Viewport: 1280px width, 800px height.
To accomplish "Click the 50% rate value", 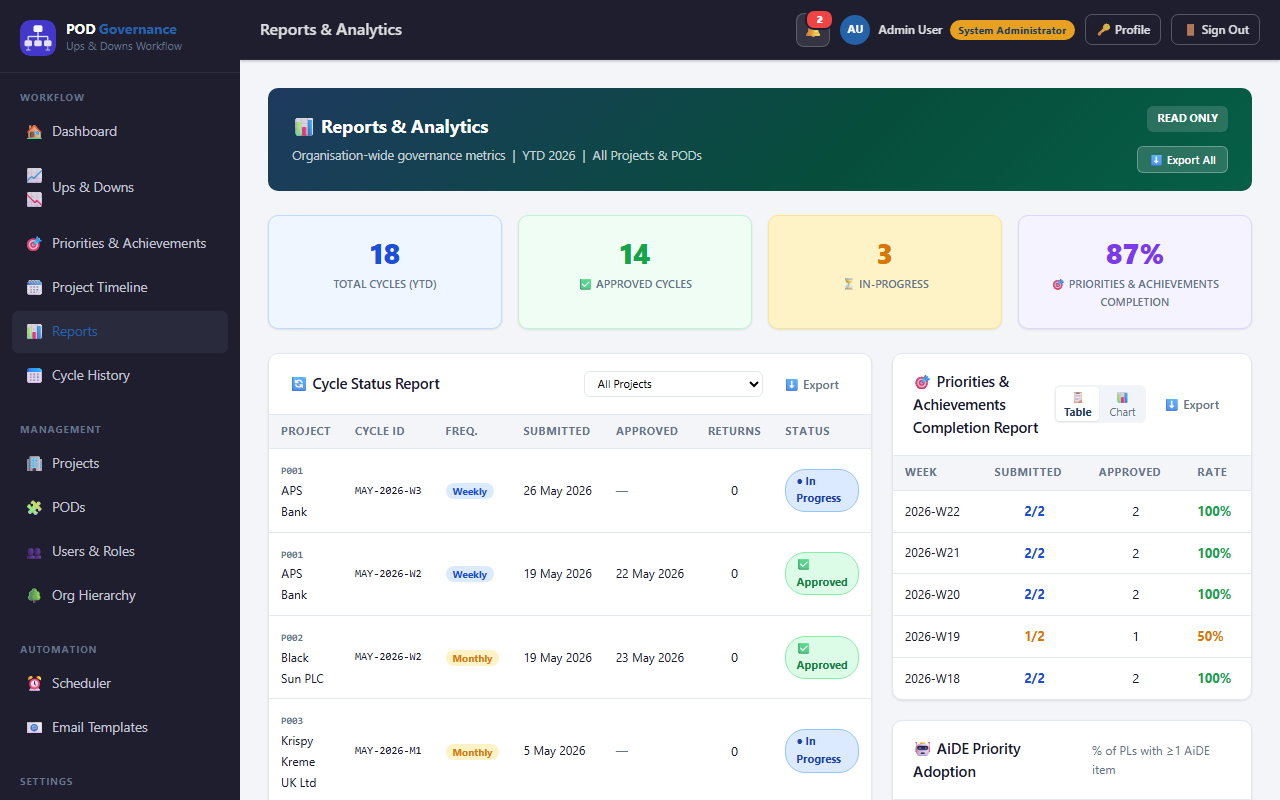I will tap(1210, 636).
